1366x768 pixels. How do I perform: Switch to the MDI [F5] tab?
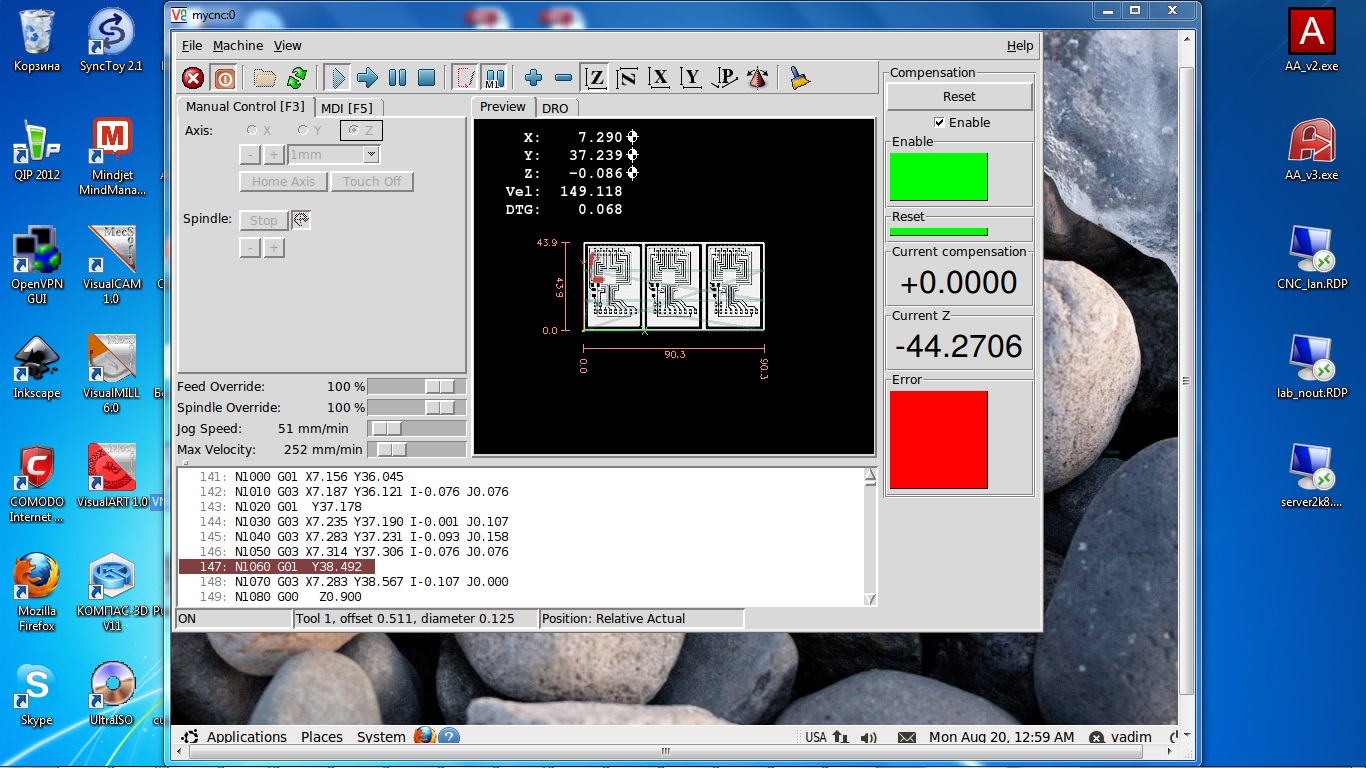348,108
